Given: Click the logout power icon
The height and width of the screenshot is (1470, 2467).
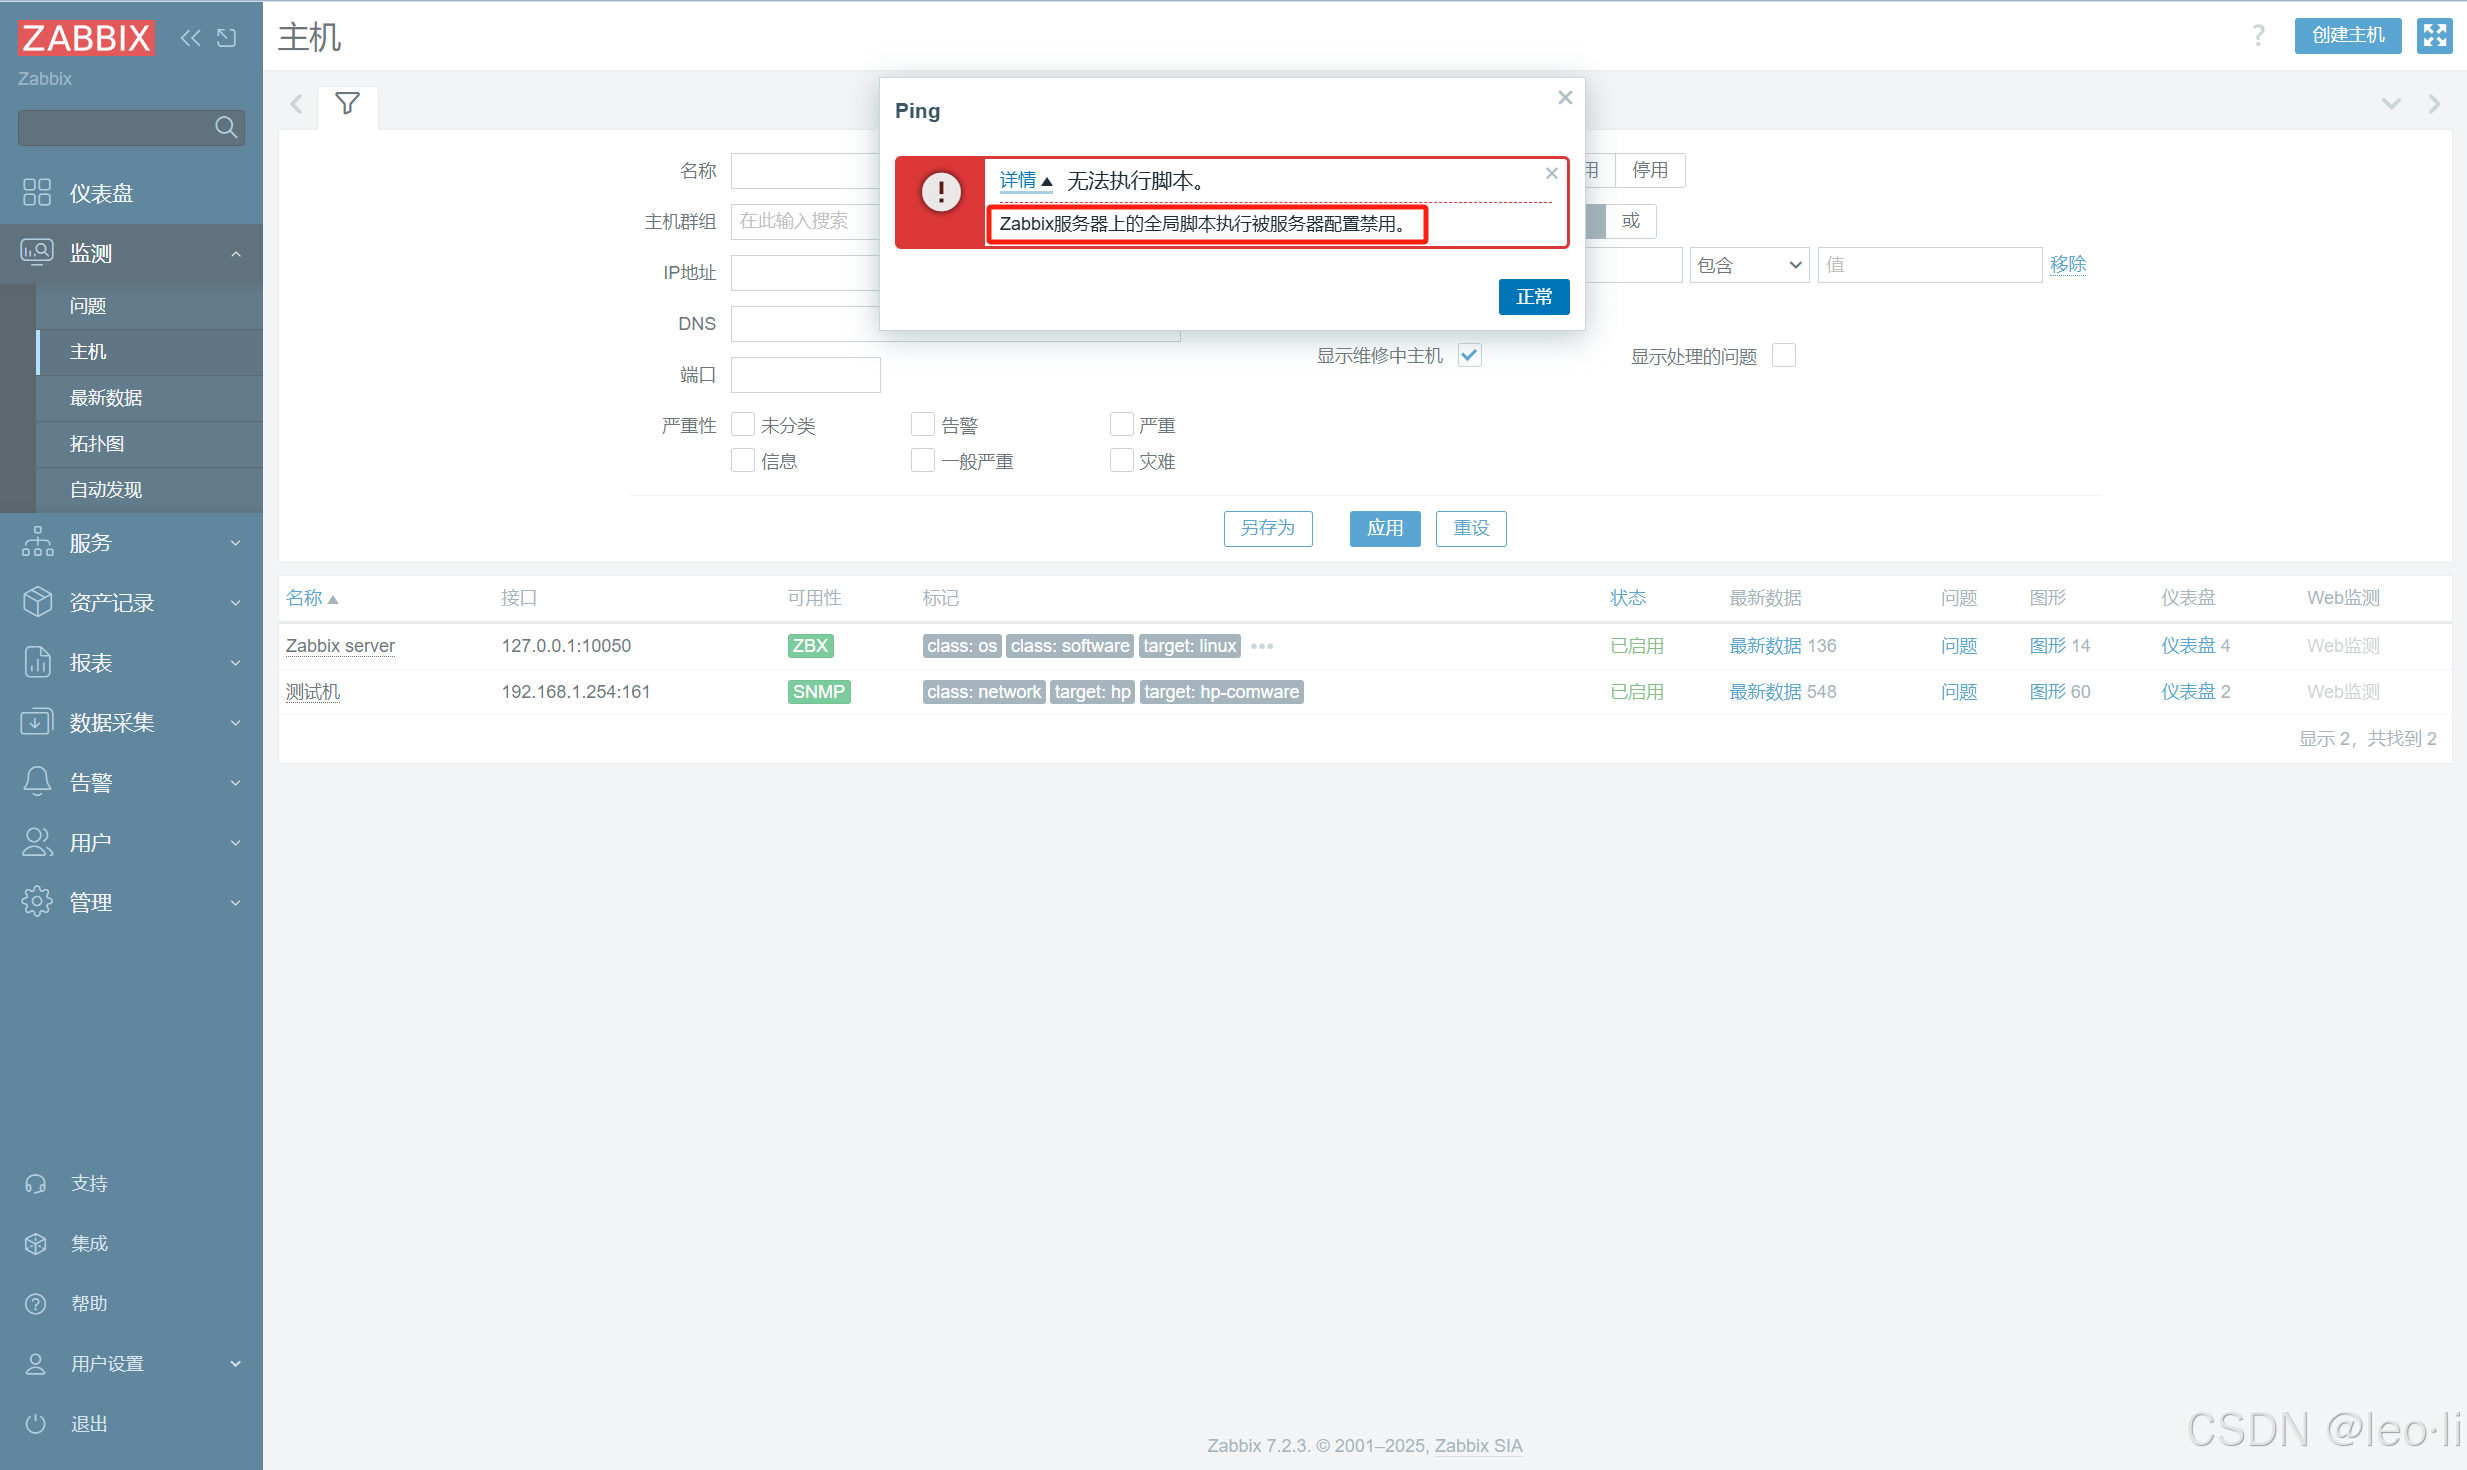Looking at the screenshot, I should coord(36,1423).
